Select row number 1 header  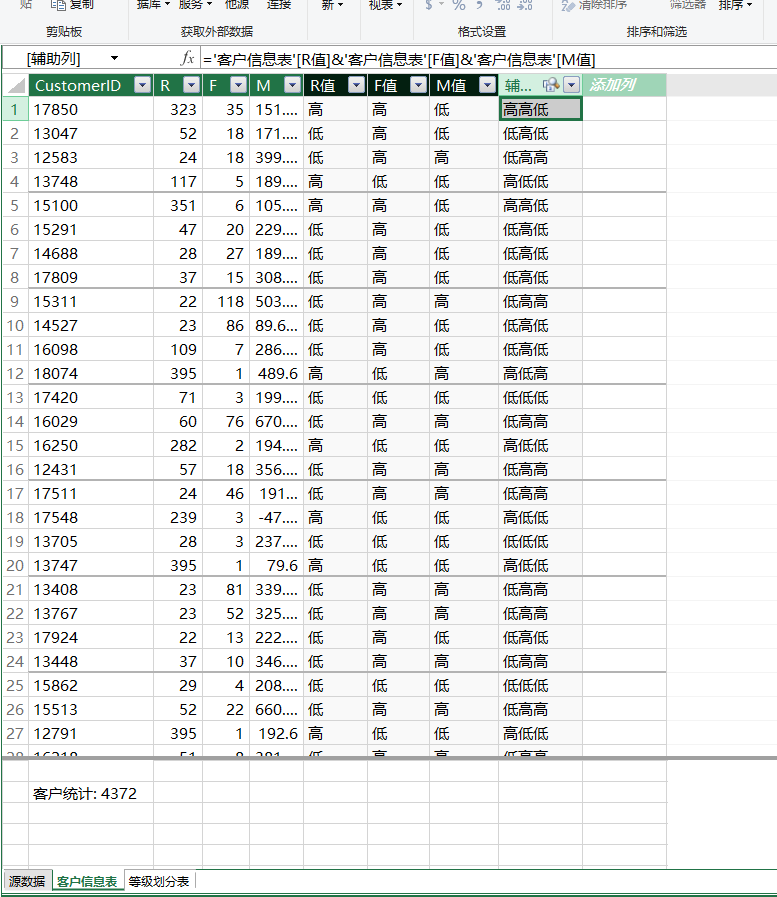coord(15,109)
